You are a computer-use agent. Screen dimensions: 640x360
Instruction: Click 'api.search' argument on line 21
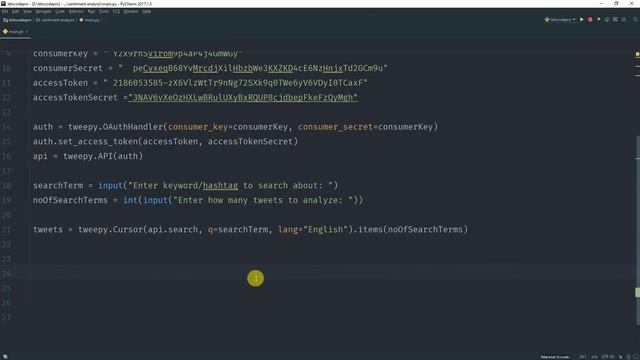[x=173, y=230]
